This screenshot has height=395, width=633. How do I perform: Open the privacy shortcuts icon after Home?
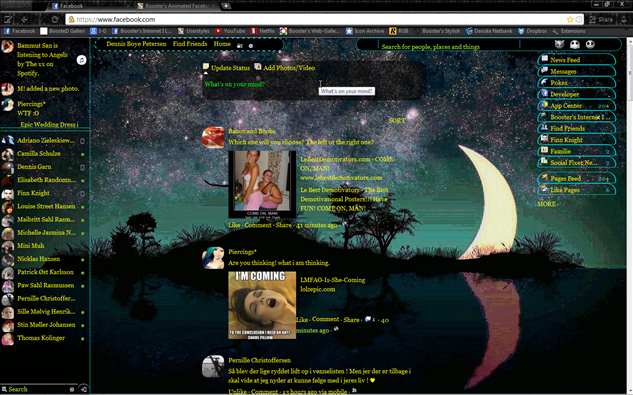240,46
